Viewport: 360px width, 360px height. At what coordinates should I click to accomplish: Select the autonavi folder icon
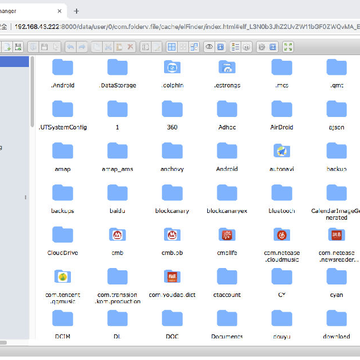(282, 151)
